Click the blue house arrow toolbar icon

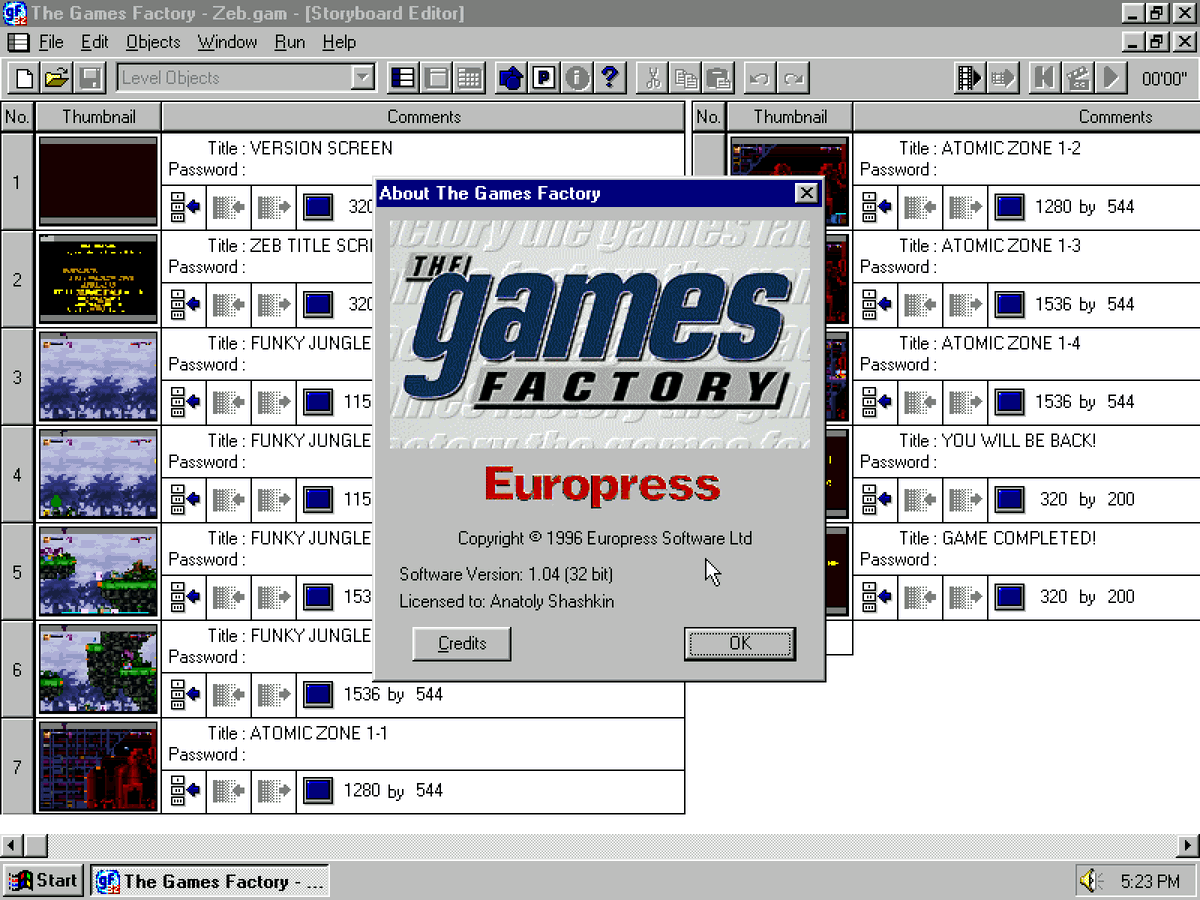pos(511,78)
